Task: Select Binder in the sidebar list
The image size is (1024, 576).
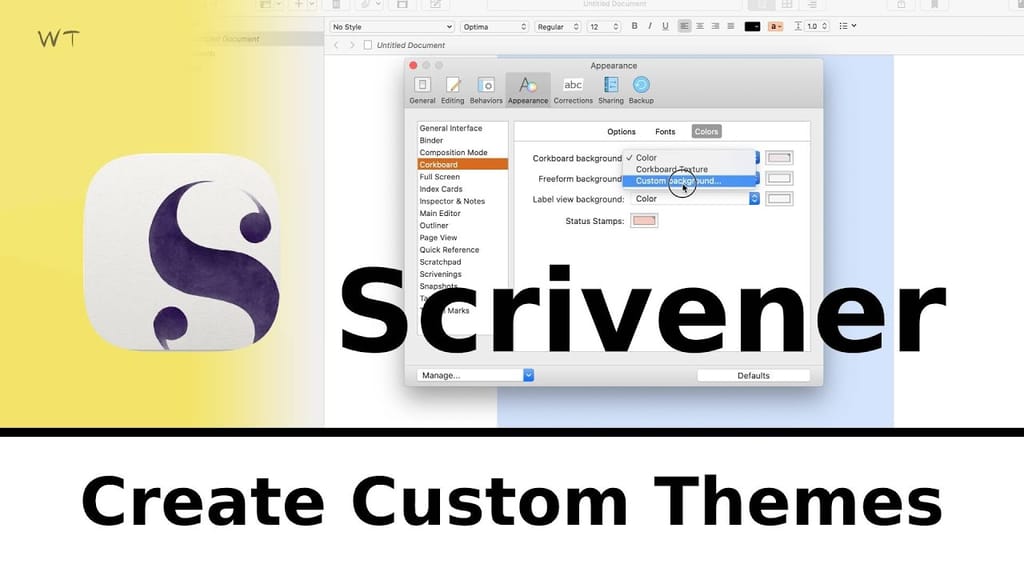Action: click(462, 140)
